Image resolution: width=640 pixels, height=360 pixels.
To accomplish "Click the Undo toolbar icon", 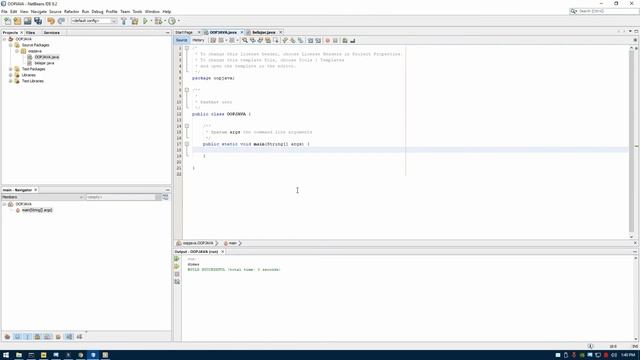I will click(51, 21).
